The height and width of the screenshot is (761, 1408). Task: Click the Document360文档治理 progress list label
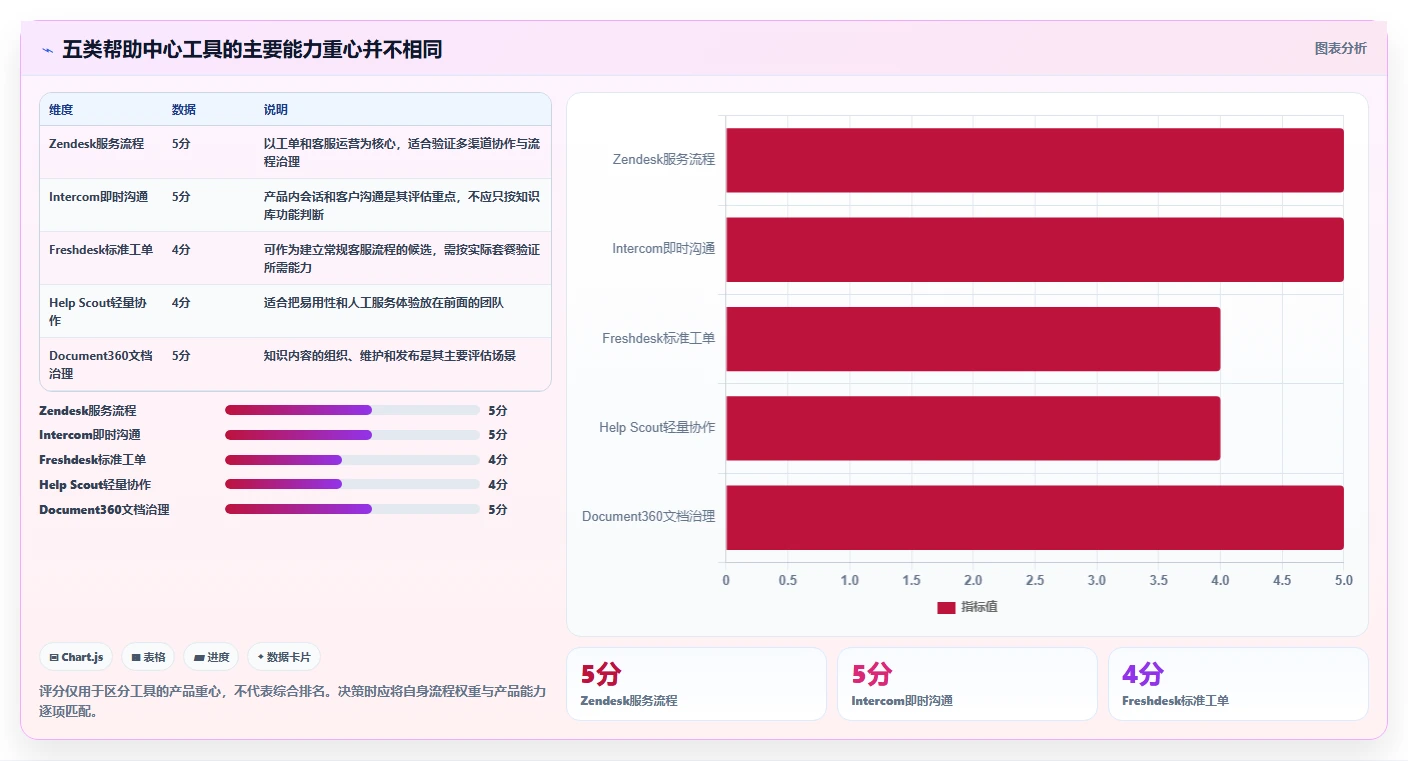point(104,509)
